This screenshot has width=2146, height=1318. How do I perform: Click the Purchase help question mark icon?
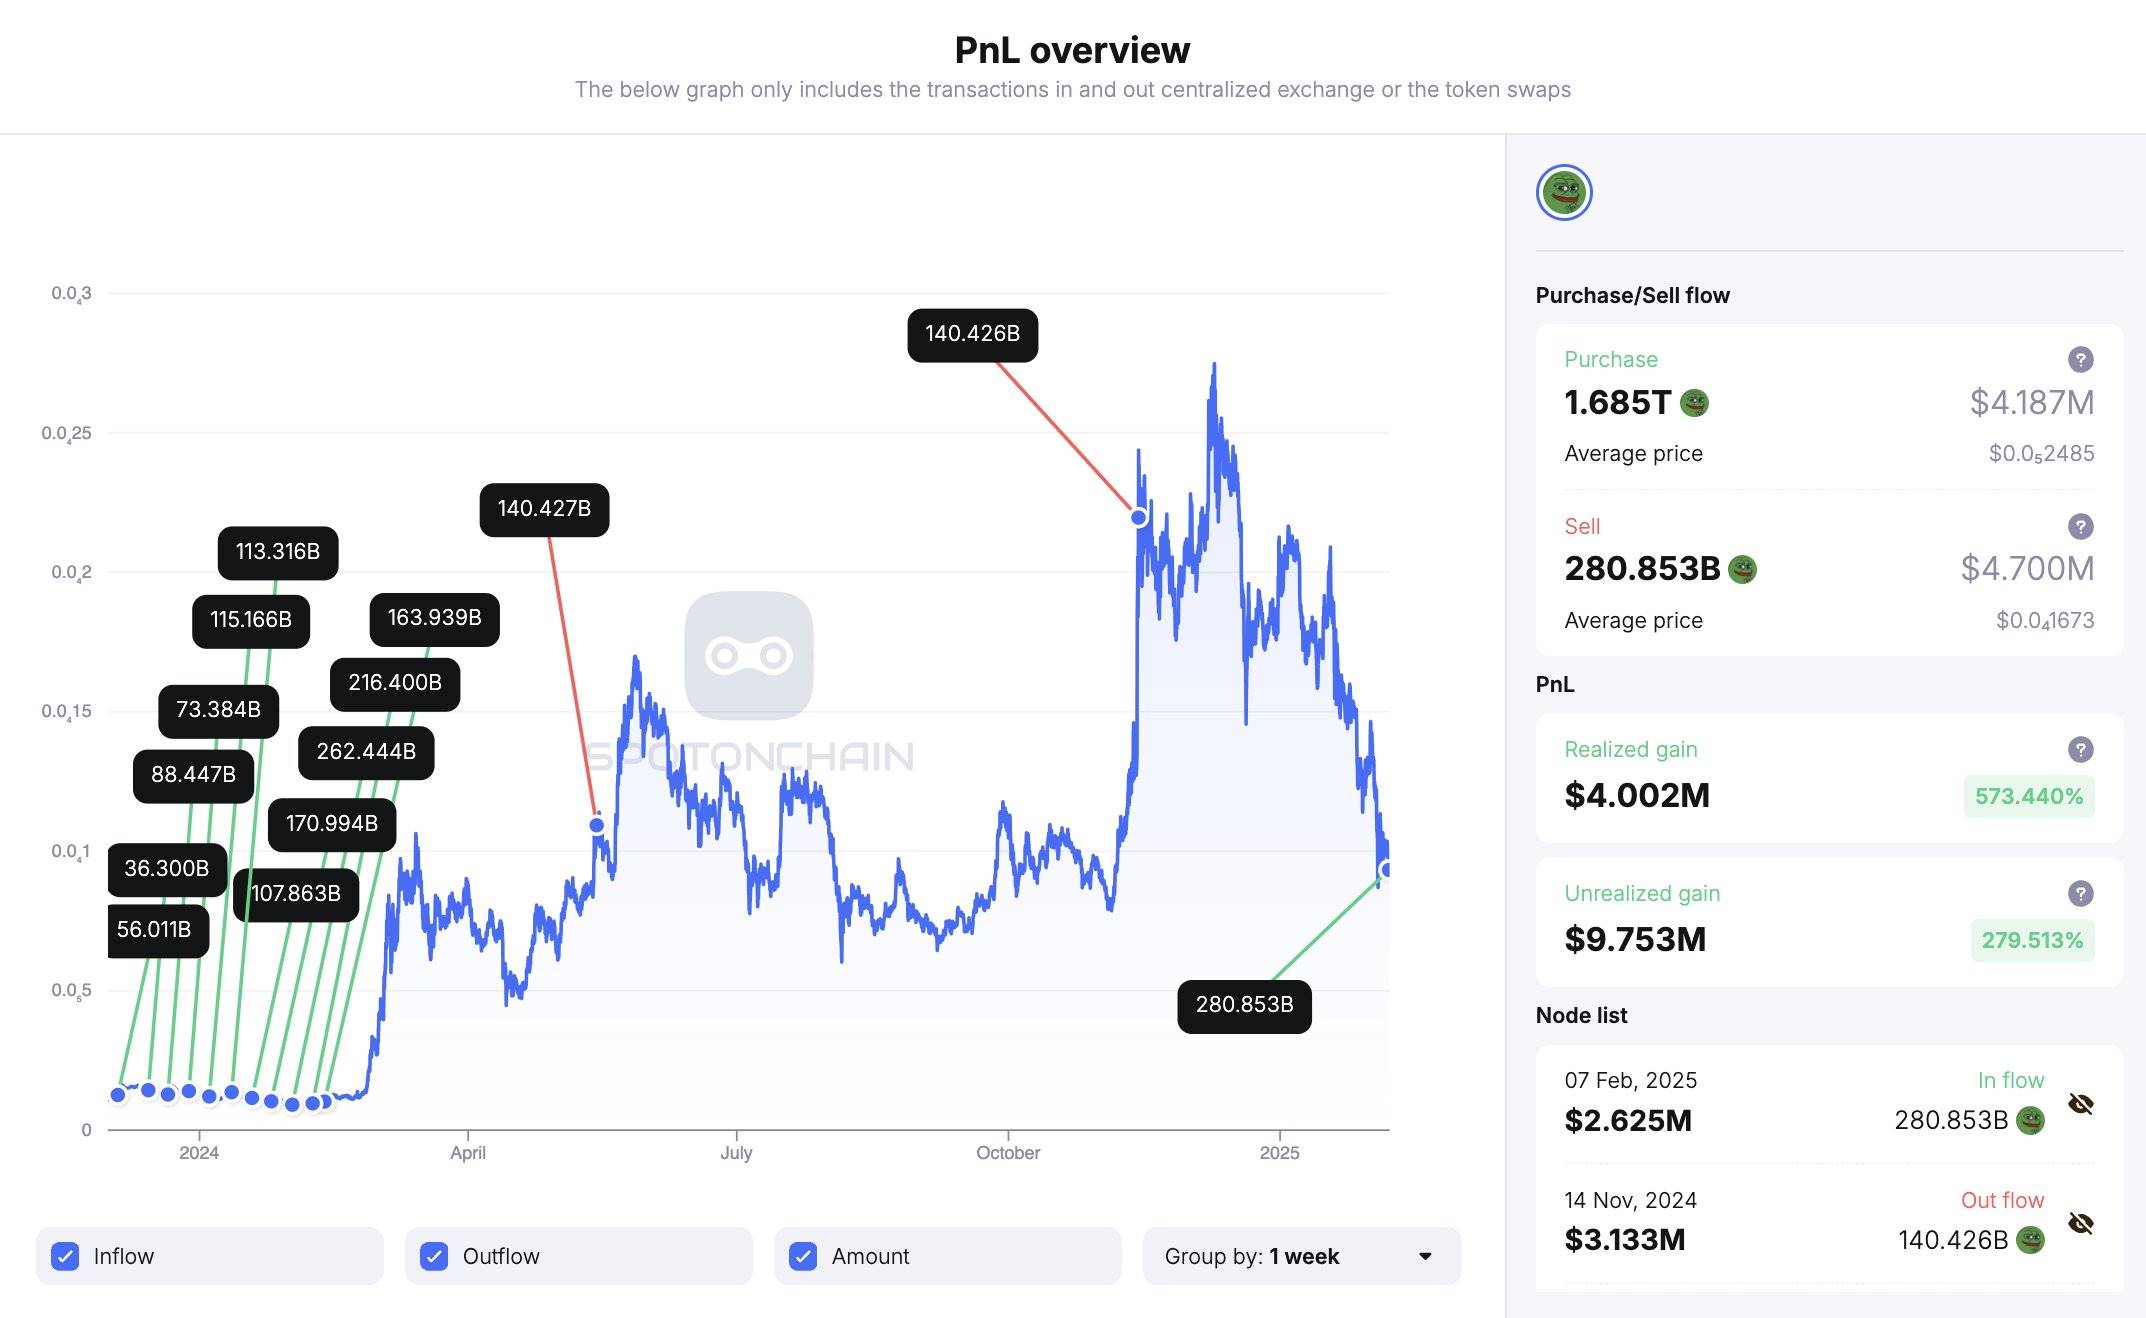pos(2080,360)
